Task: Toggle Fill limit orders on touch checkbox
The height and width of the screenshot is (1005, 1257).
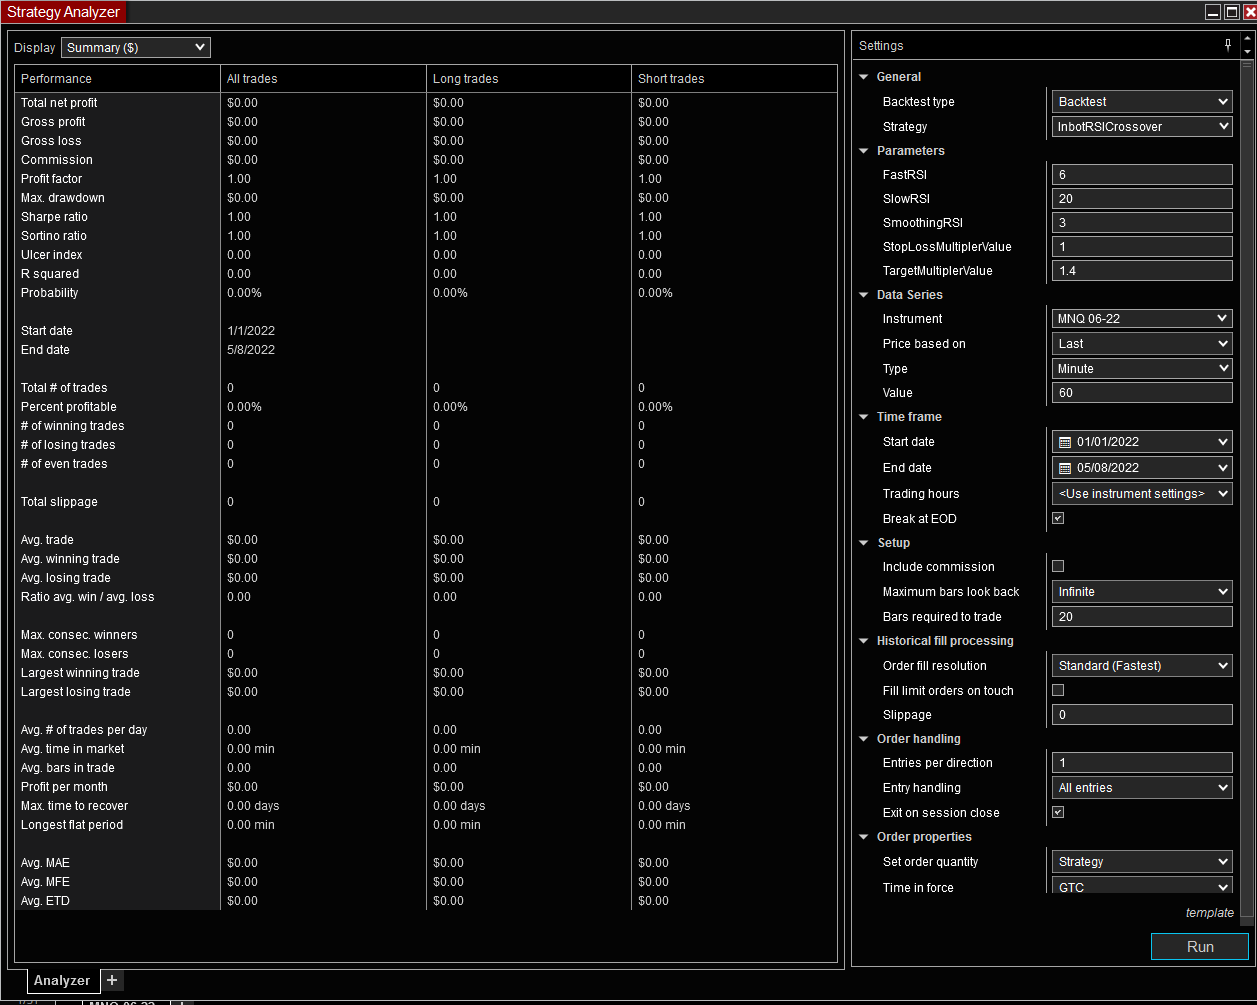Action: pyautogui.click(x=1058, y=690)
